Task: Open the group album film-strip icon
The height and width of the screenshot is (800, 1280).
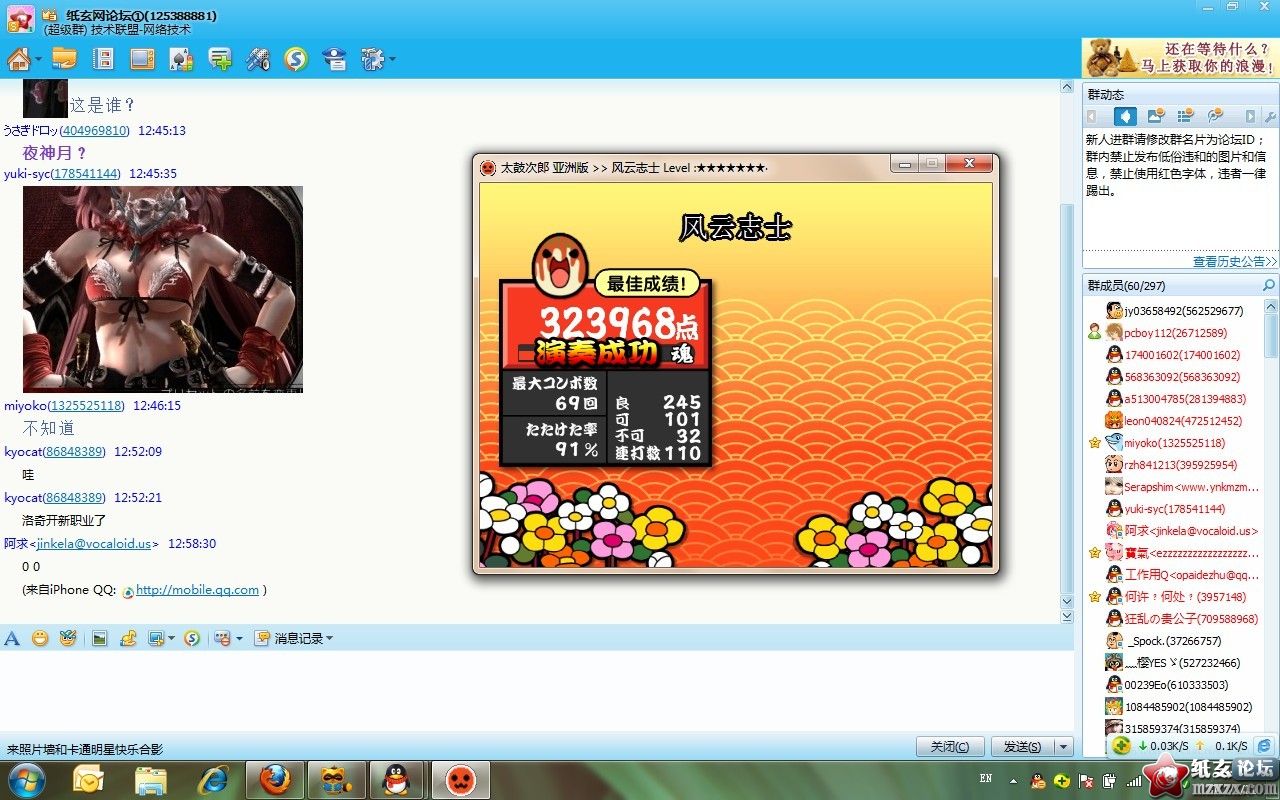Action: (103, 59)
